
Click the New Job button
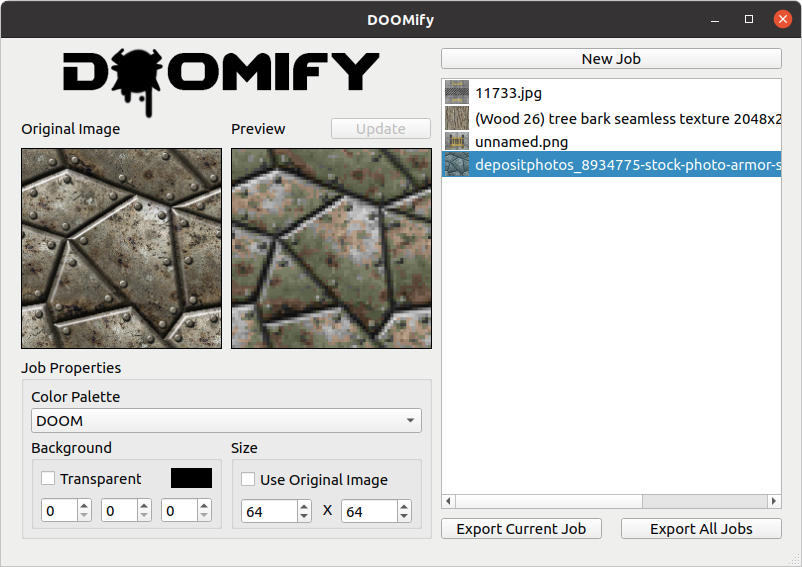[611, 59]
